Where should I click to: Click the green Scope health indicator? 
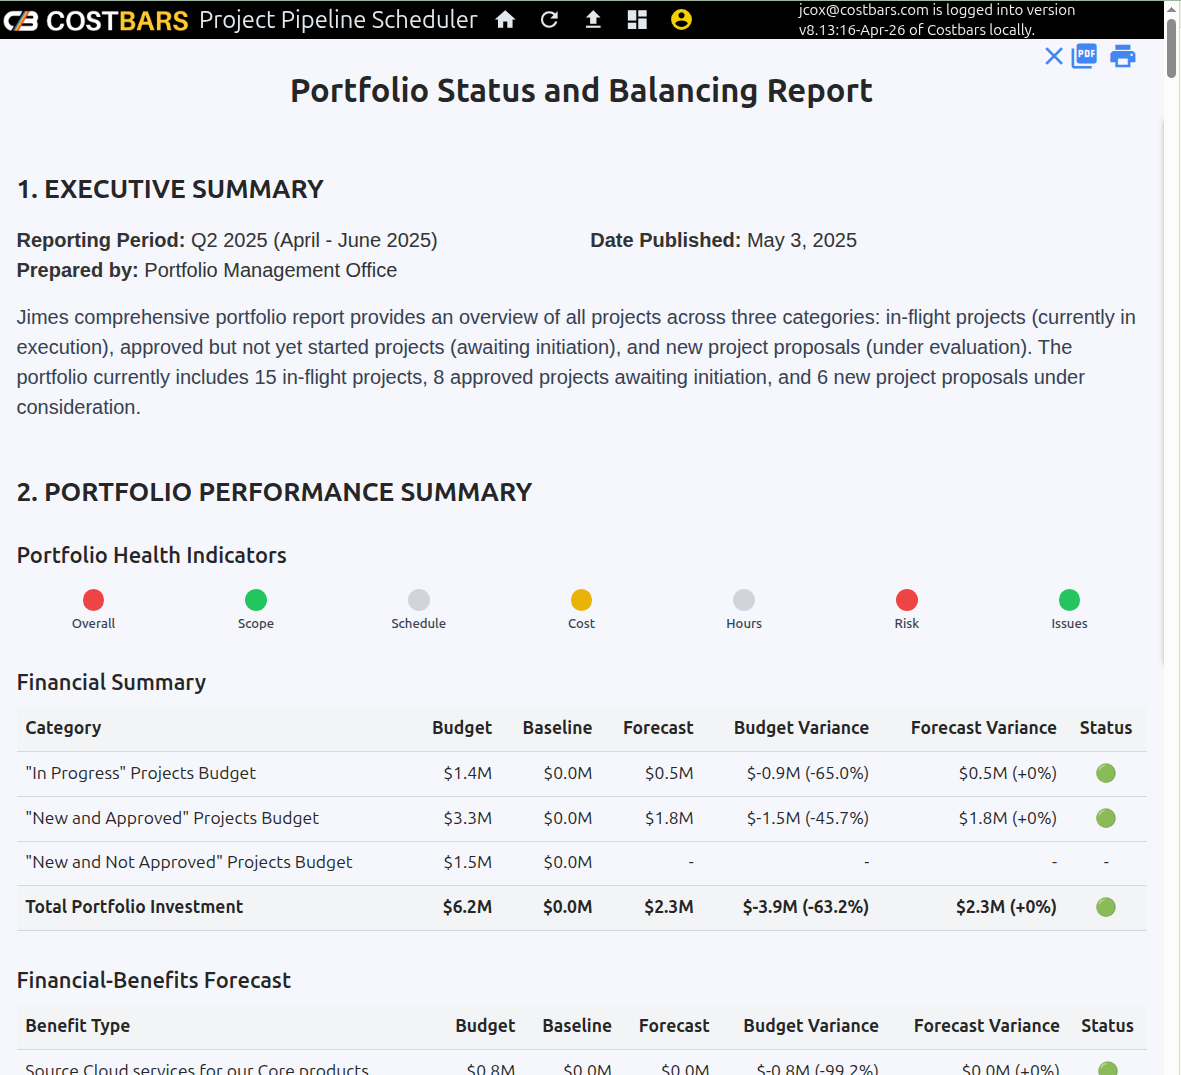click(x=256, y=600)
